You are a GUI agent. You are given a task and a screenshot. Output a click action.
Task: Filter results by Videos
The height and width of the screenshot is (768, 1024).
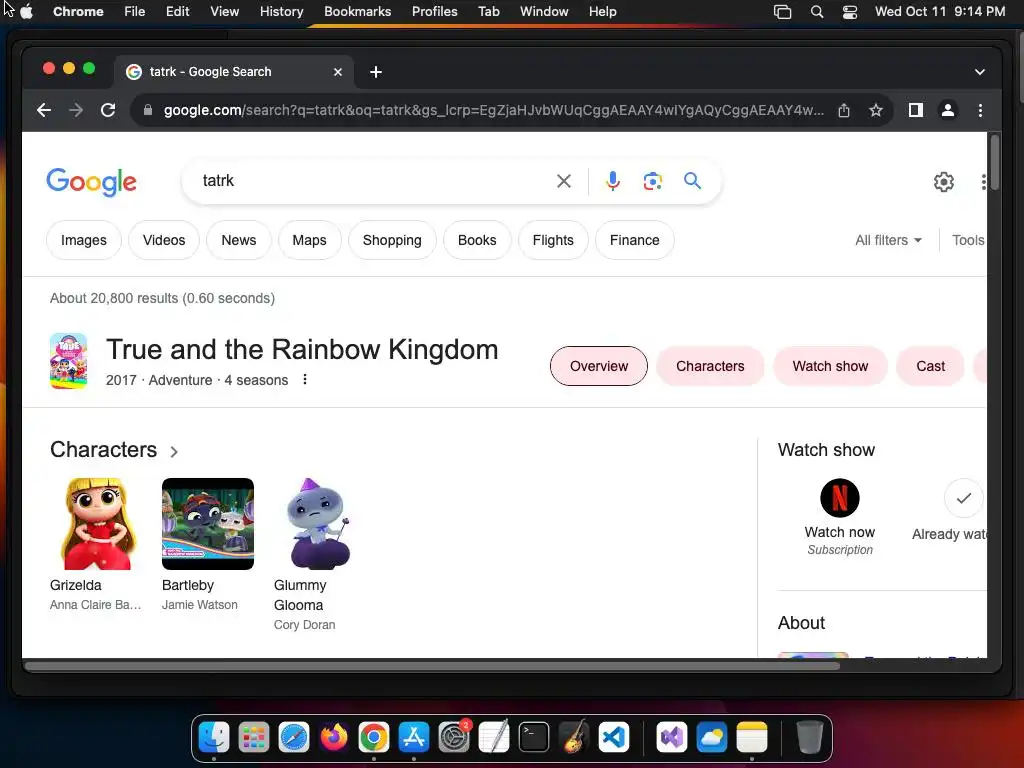(164, 240)
